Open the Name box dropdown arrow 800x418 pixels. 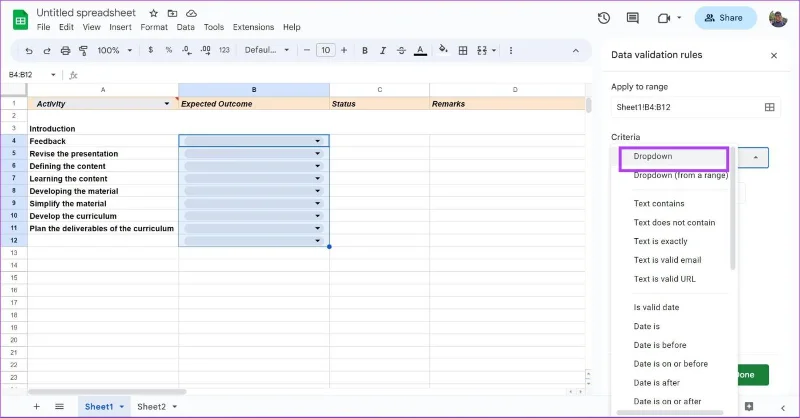click(53, 75)
